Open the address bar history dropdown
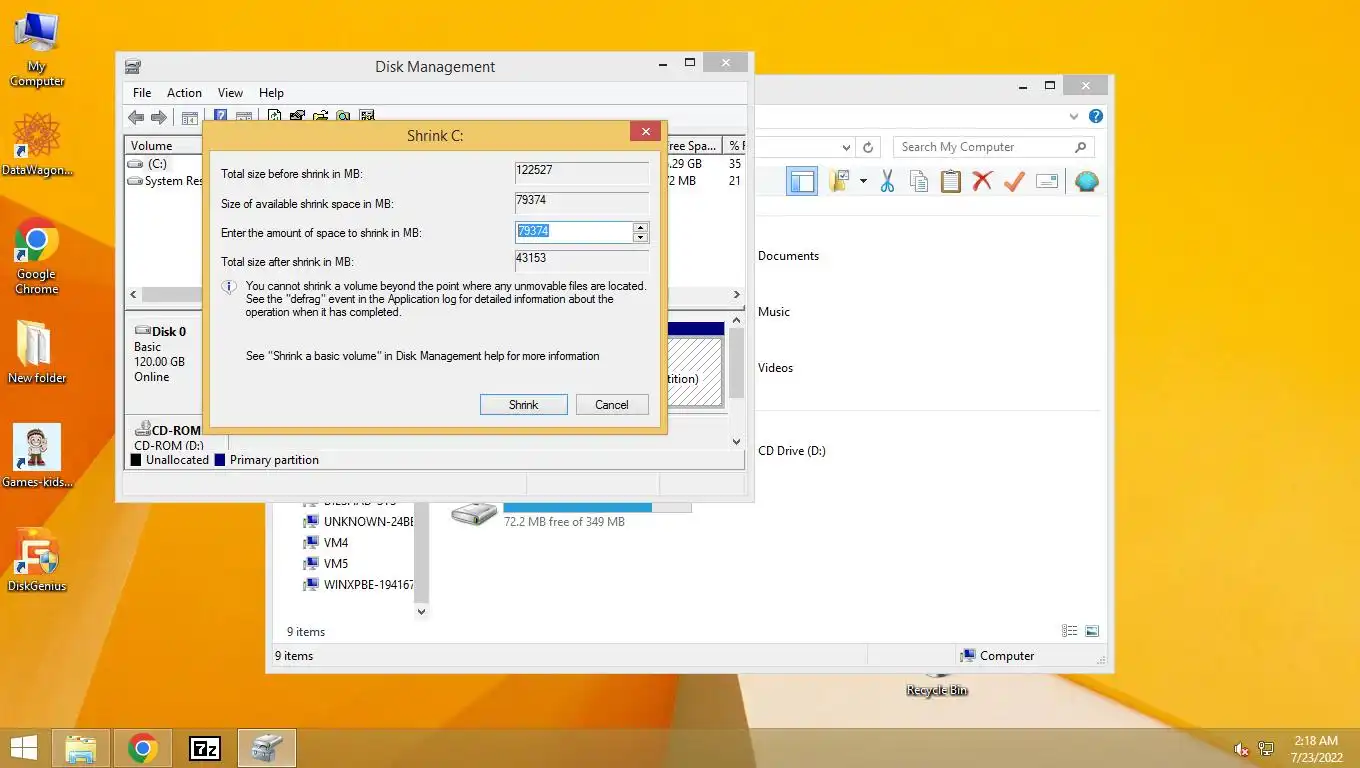This screenshot has width=1360, height=768. (846, 147)
